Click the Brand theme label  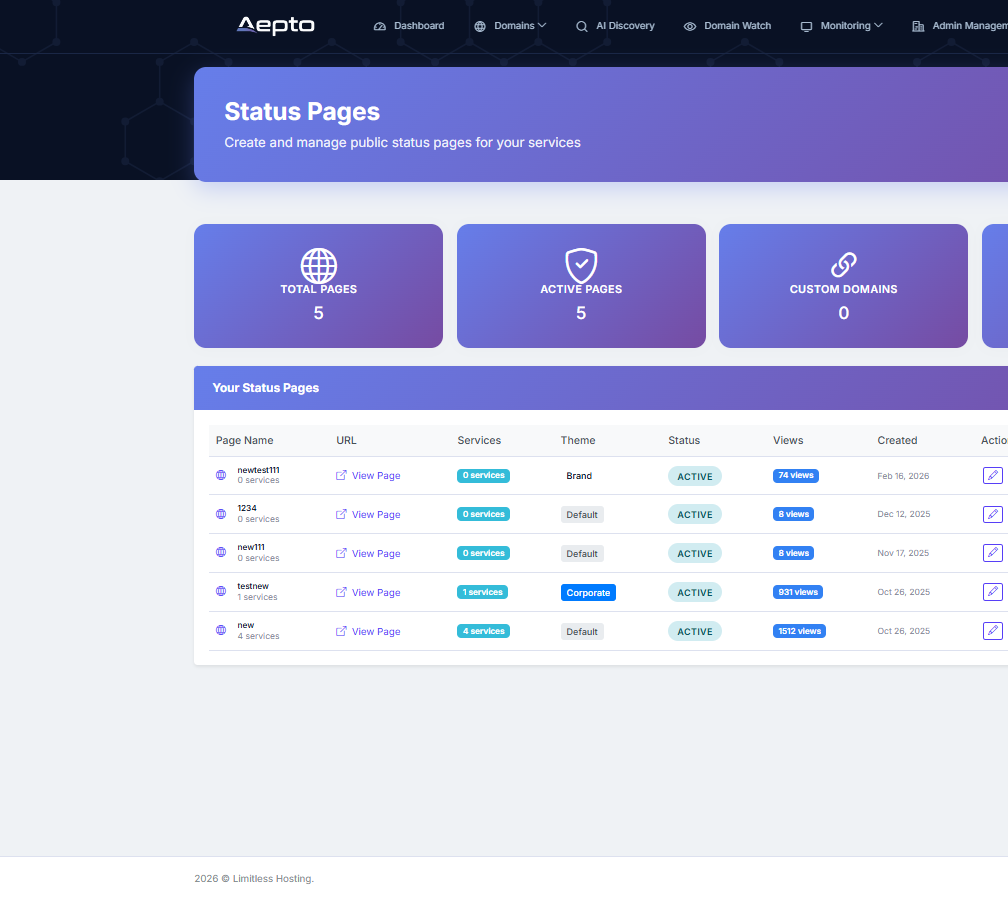tap(579, 476)
